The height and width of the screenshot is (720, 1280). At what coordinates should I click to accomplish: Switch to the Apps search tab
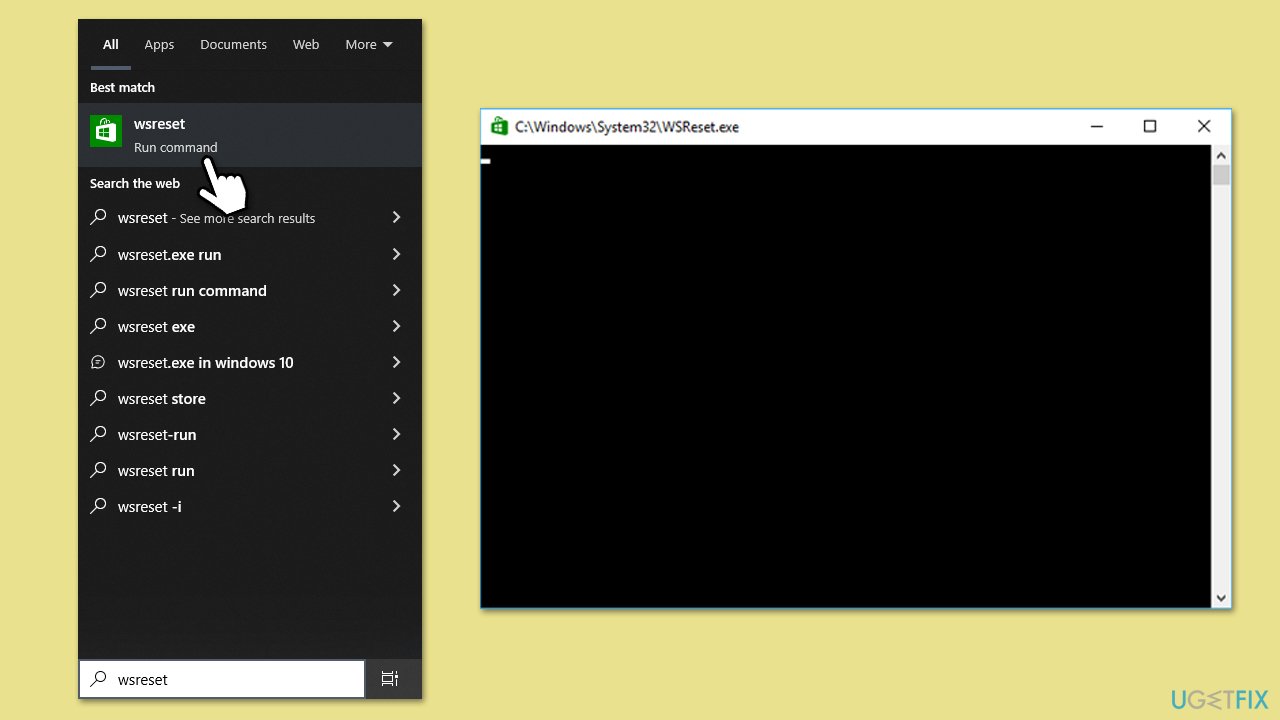(159, 44)
